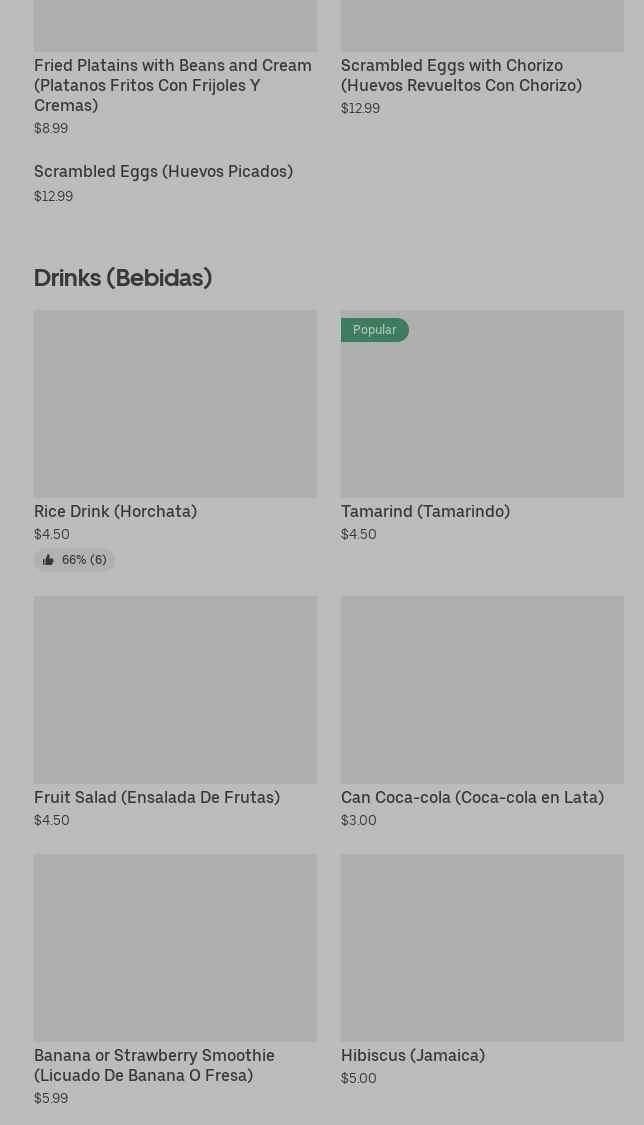Click the Drinks (Bebidas) section heading
The image size is (644, 1125).
[x=123, y=277]
